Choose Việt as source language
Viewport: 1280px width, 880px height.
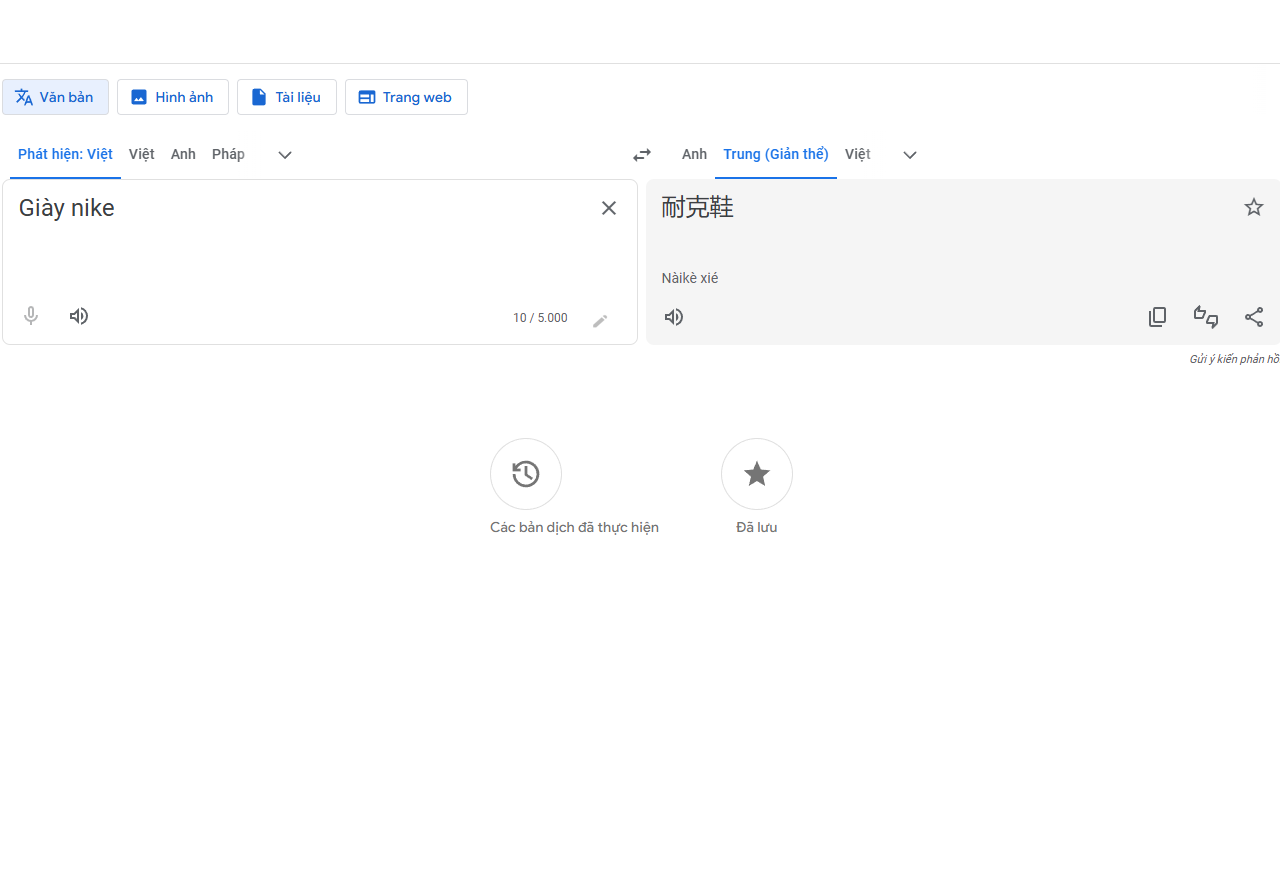pos(142,154)
